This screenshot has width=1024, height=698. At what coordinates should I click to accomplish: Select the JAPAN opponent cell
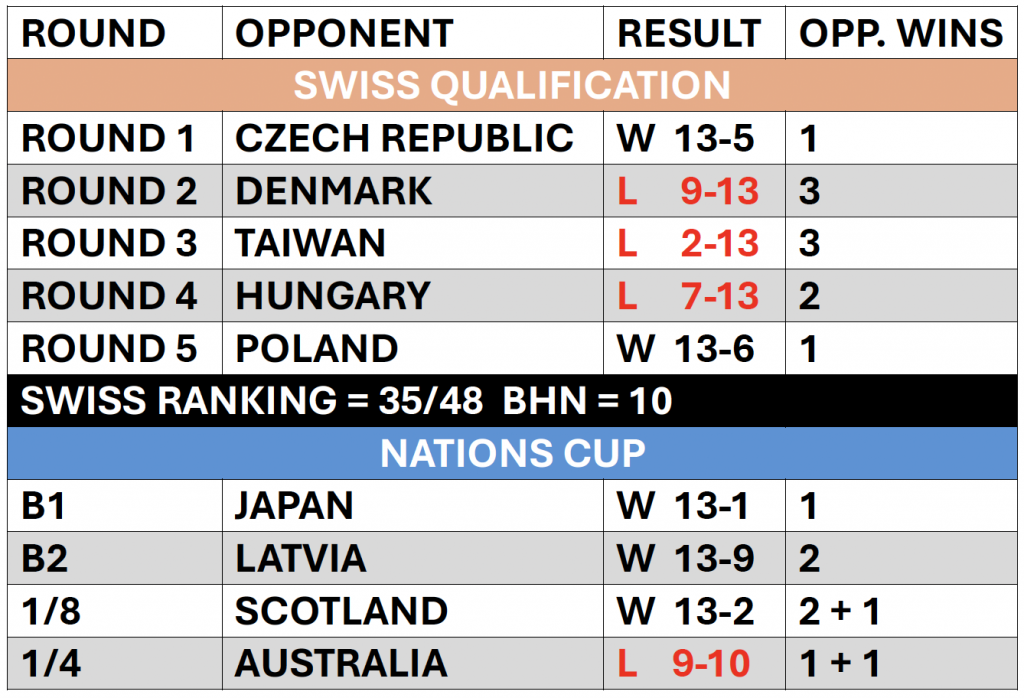(294, 506)
